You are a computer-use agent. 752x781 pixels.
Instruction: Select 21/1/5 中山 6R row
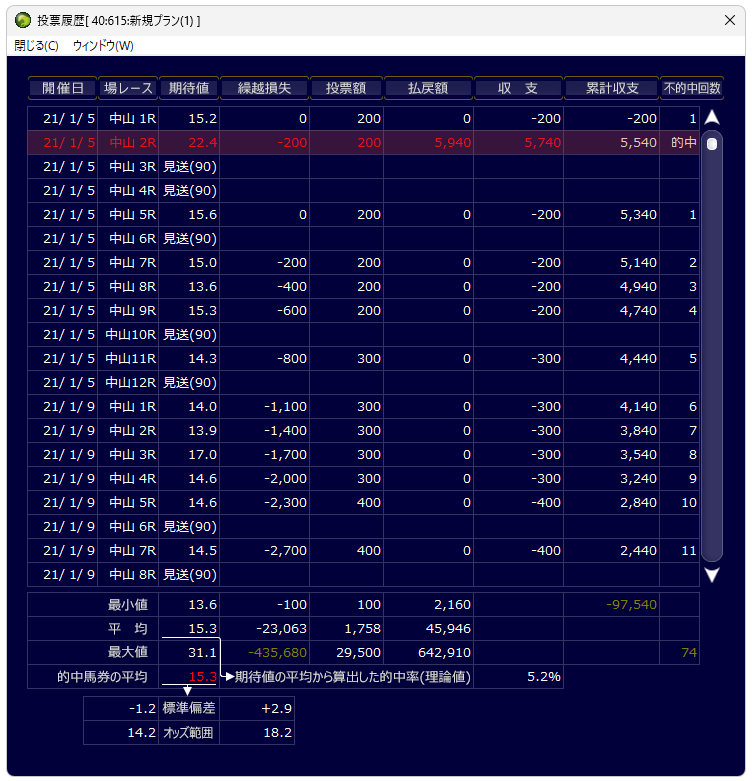coord(364,239)
